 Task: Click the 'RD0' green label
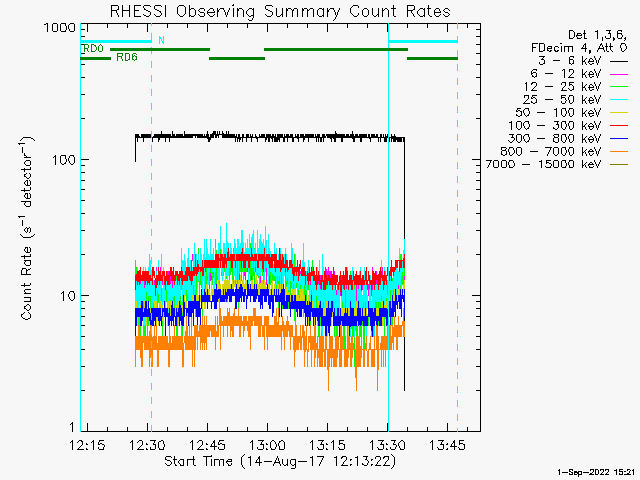[x=93, y=49]
